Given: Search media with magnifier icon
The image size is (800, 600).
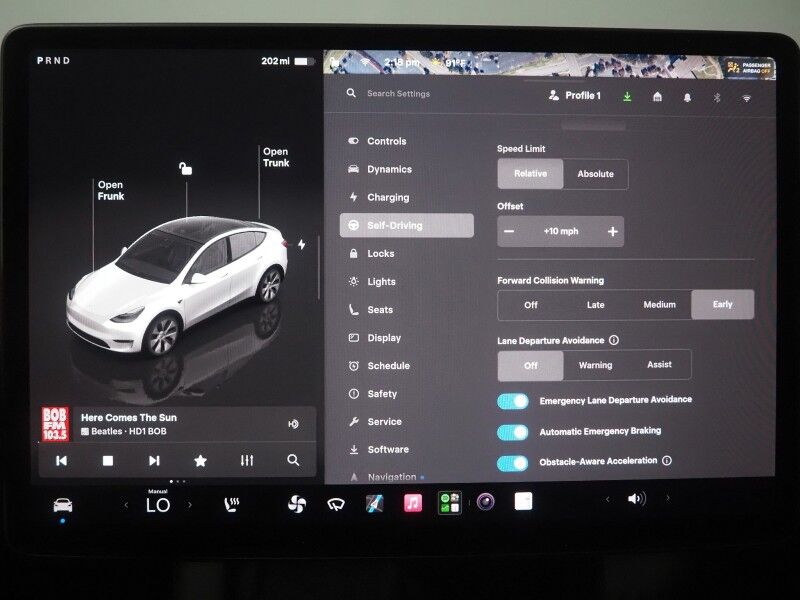Looking at the screenshot, I should click(293, 460).
